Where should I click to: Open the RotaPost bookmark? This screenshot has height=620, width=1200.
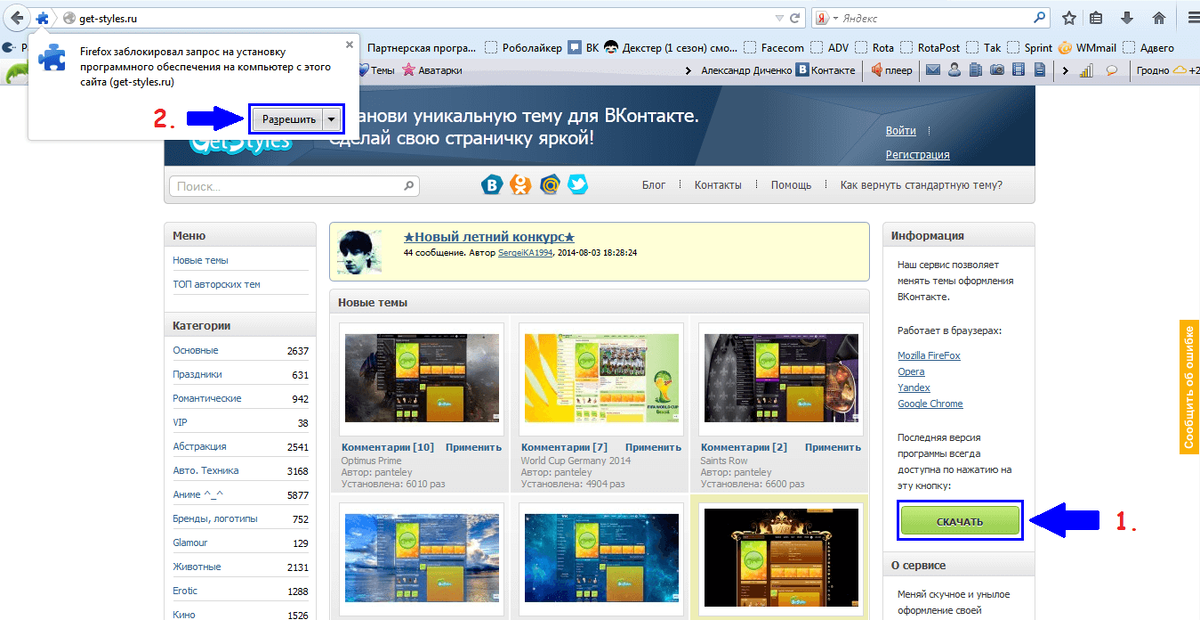tap(930, 47)
